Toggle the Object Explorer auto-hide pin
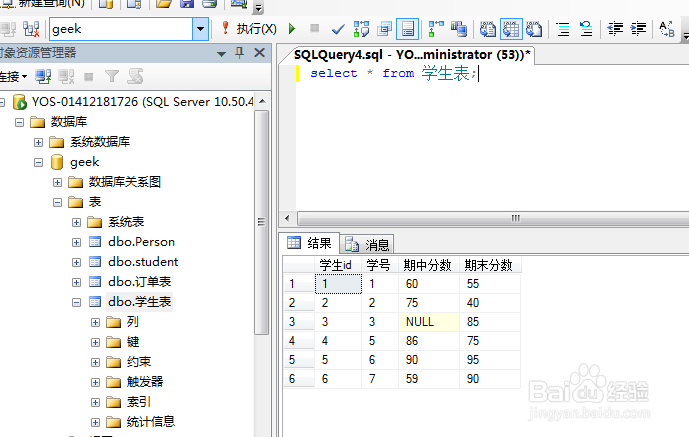Screen dimensions: 689x437 coord(239,53)
